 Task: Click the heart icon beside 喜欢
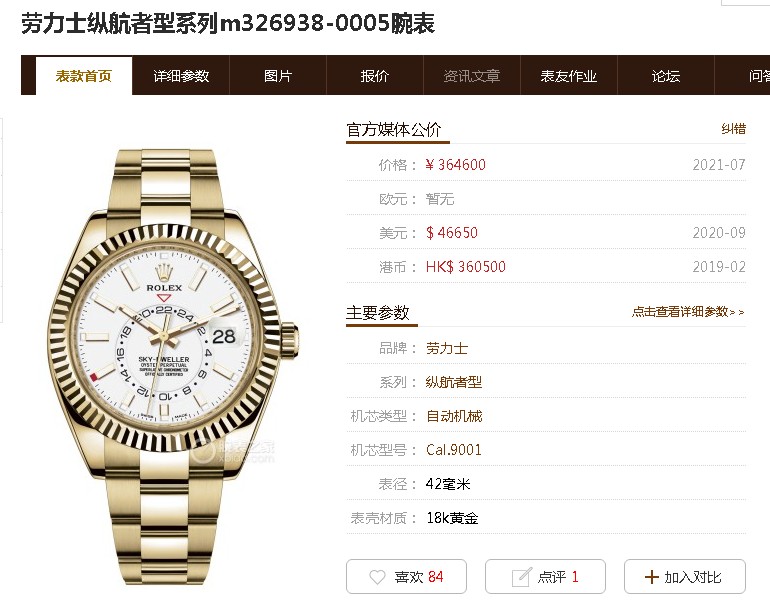click(x=377, y=577)
